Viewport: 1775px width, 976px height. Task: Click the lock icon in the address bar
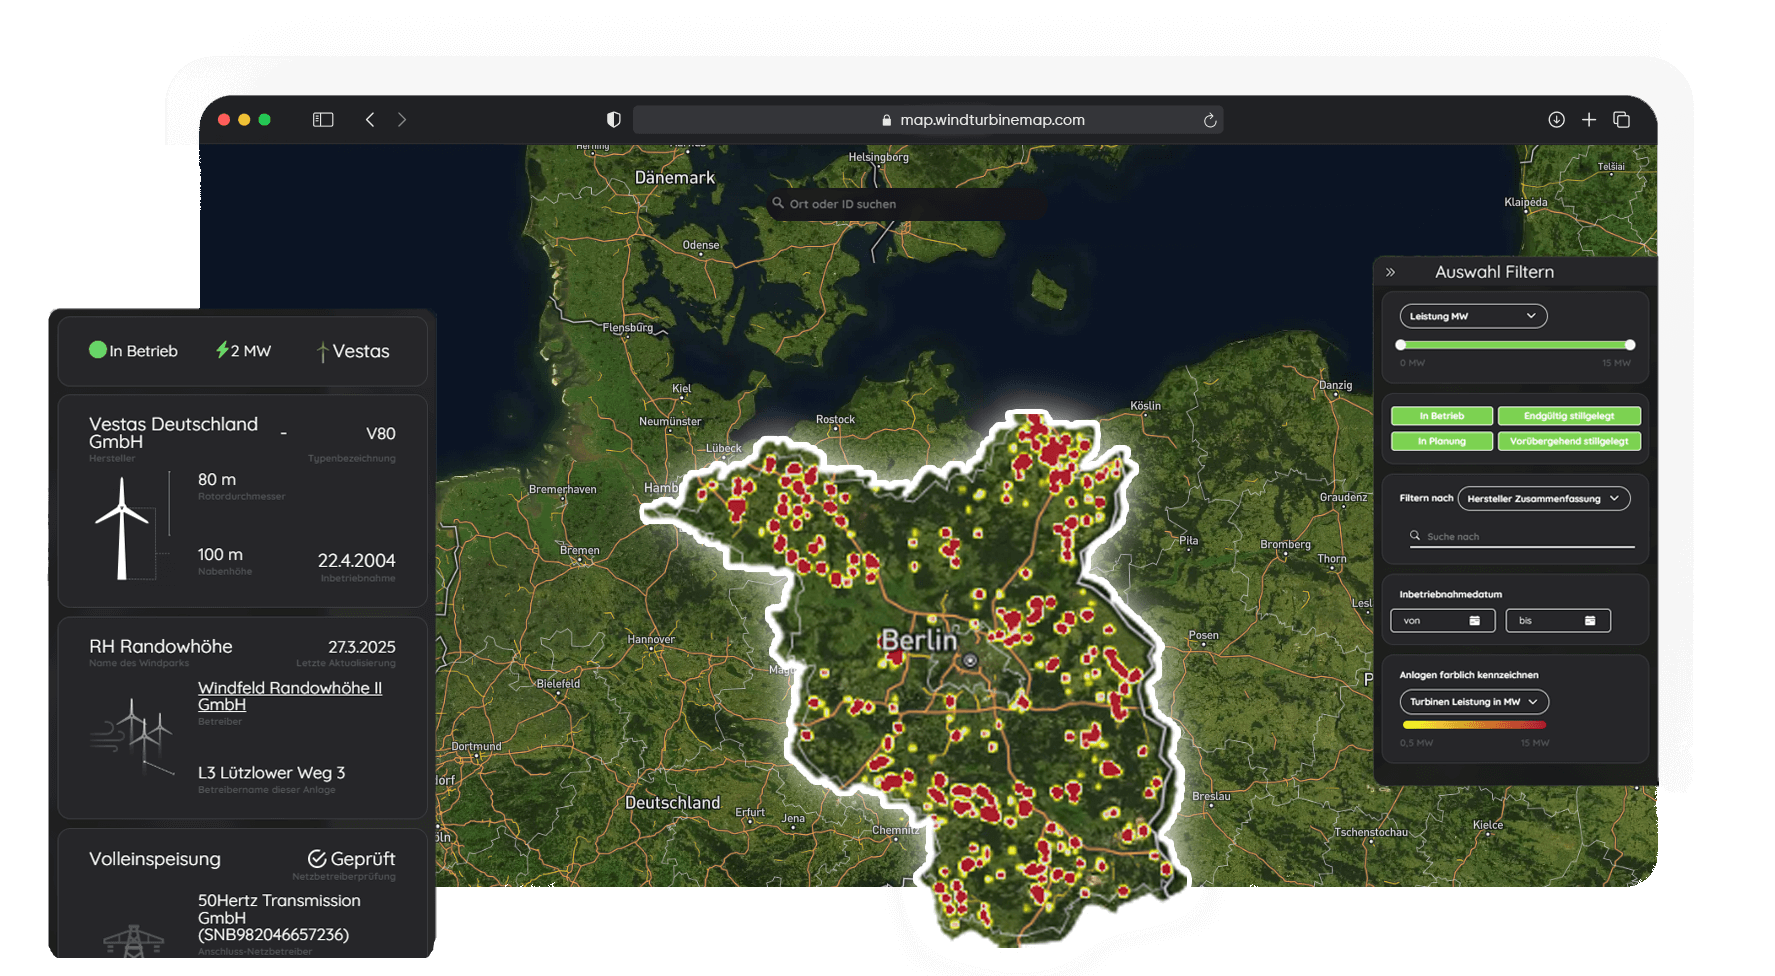coord(886,120)
